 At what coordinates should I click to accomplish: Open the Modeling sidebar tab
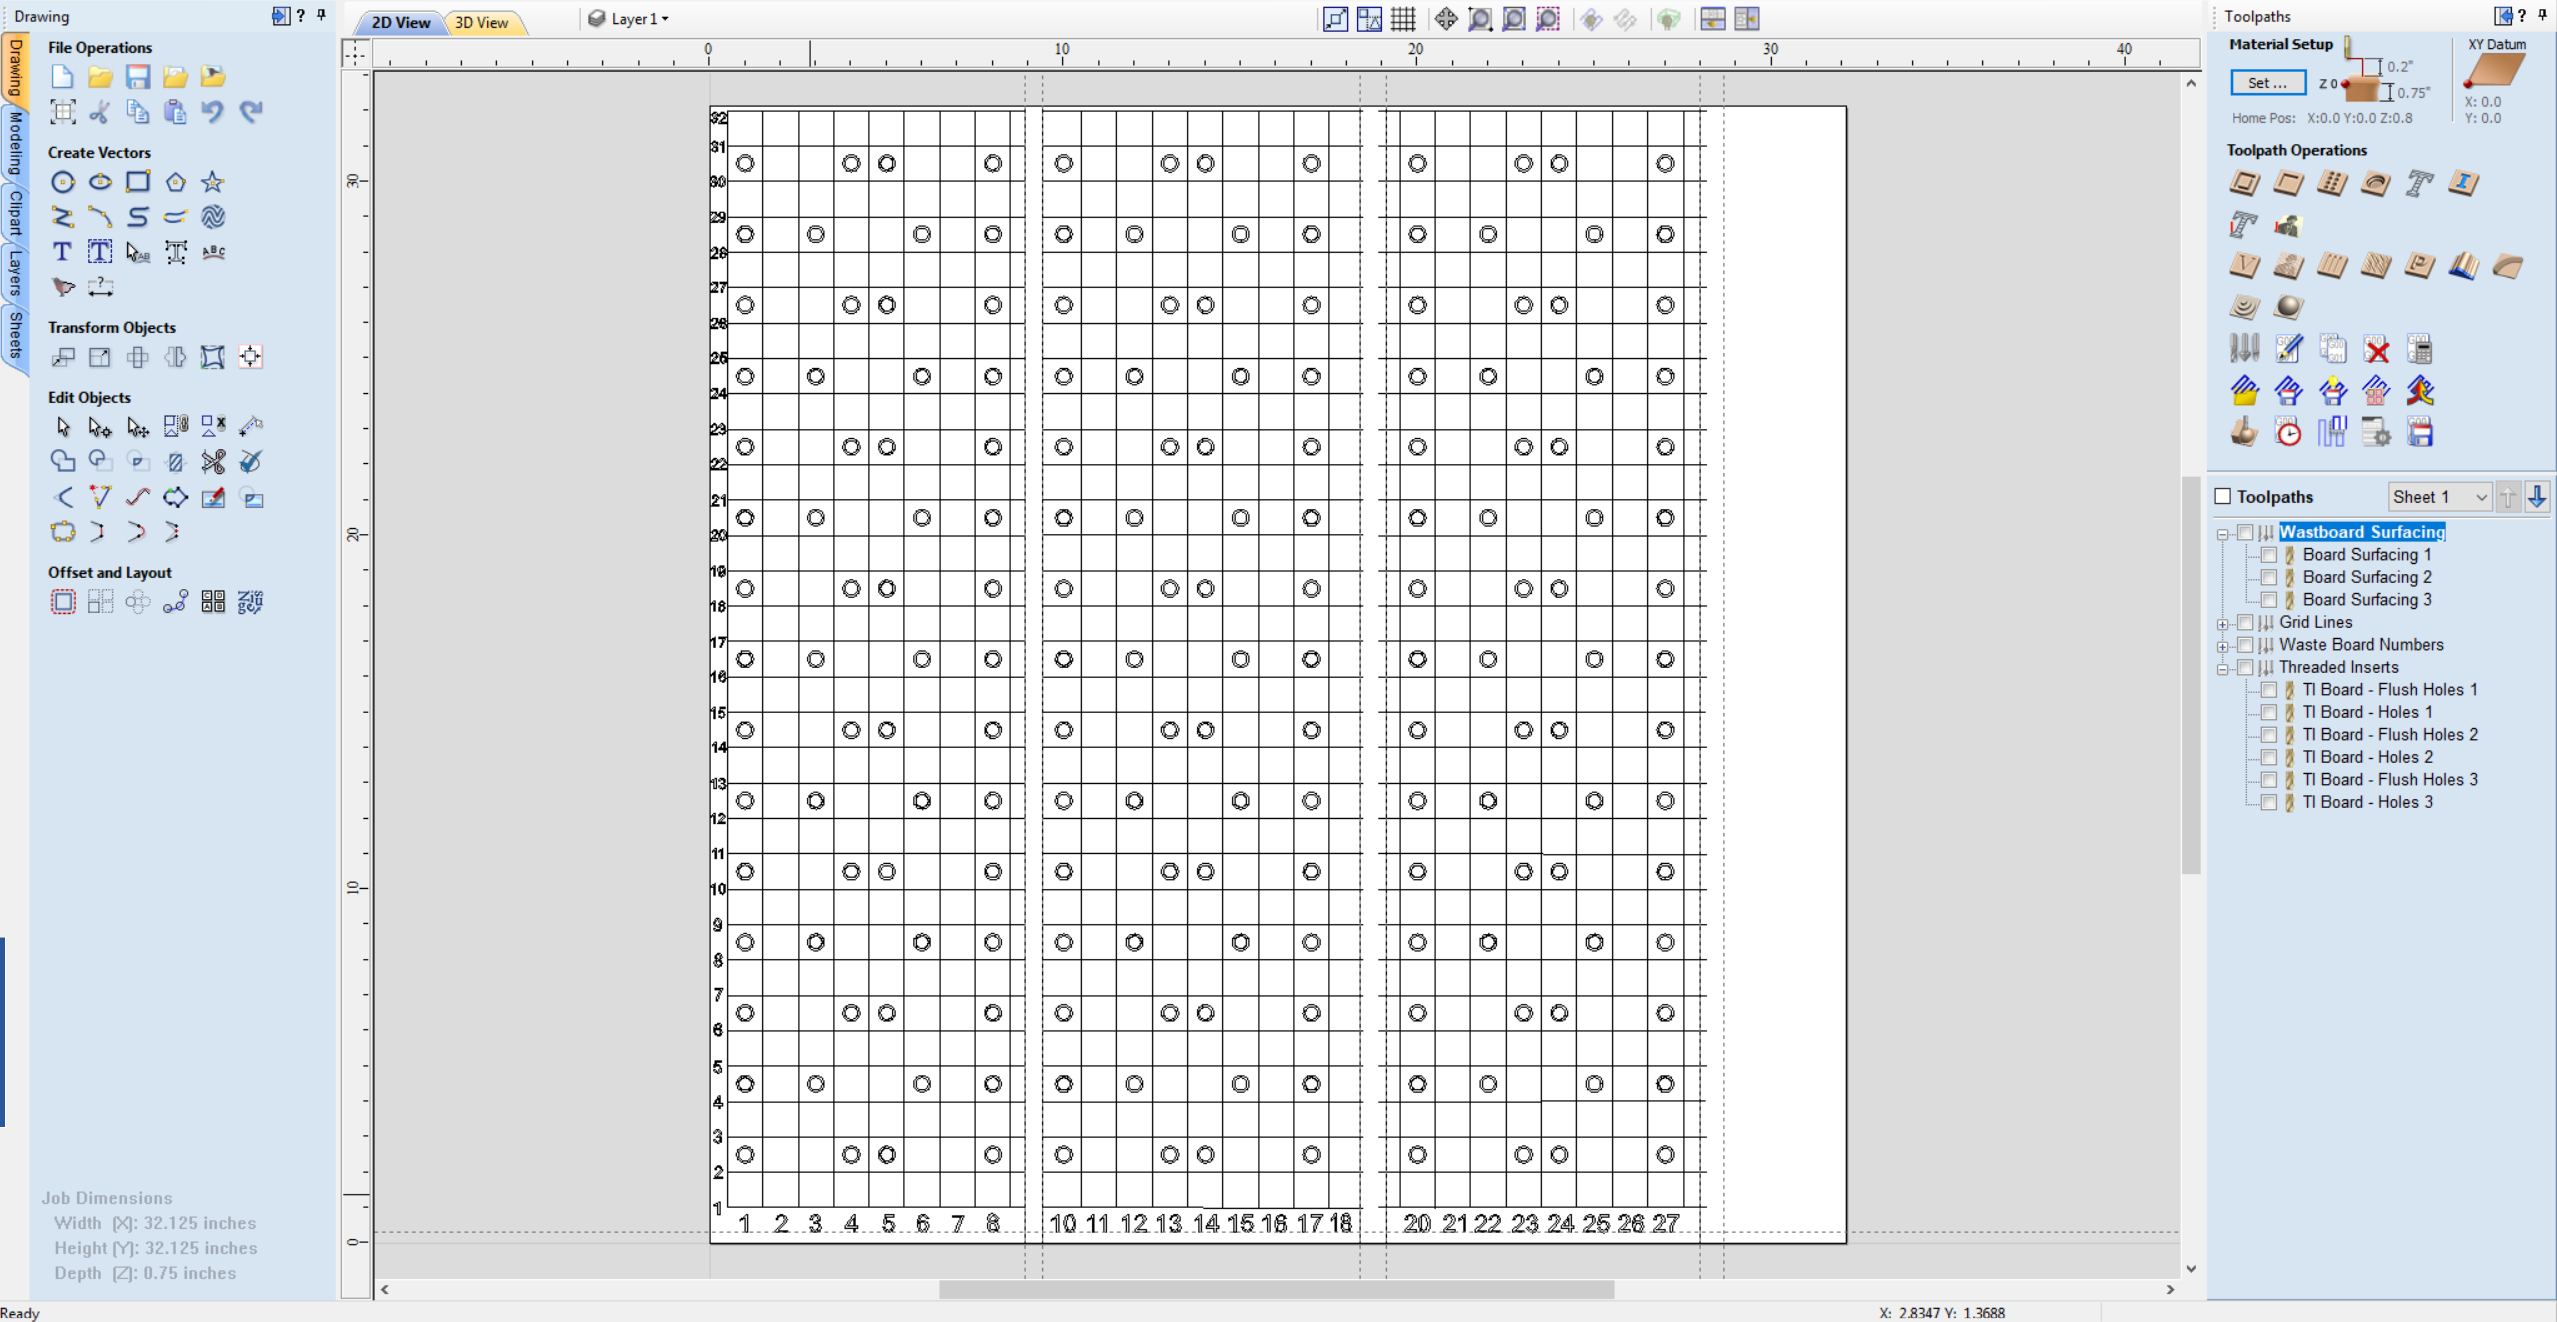click(14, 140)
